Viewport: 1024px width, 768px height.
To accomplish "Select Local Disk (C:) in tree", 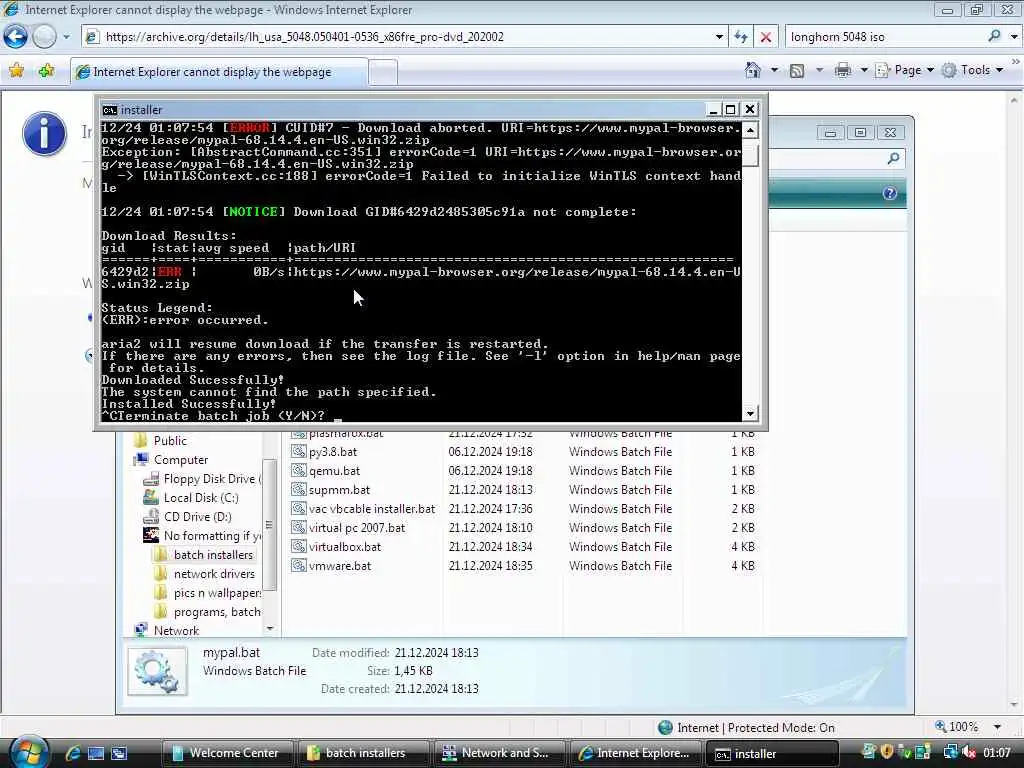I will click(201, 498).
